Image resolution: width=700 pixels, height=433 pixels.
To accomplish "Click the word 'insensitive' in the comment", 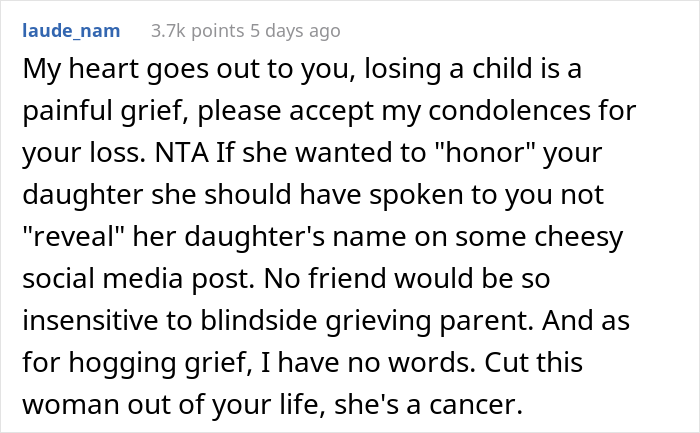I will pos(90,321).
